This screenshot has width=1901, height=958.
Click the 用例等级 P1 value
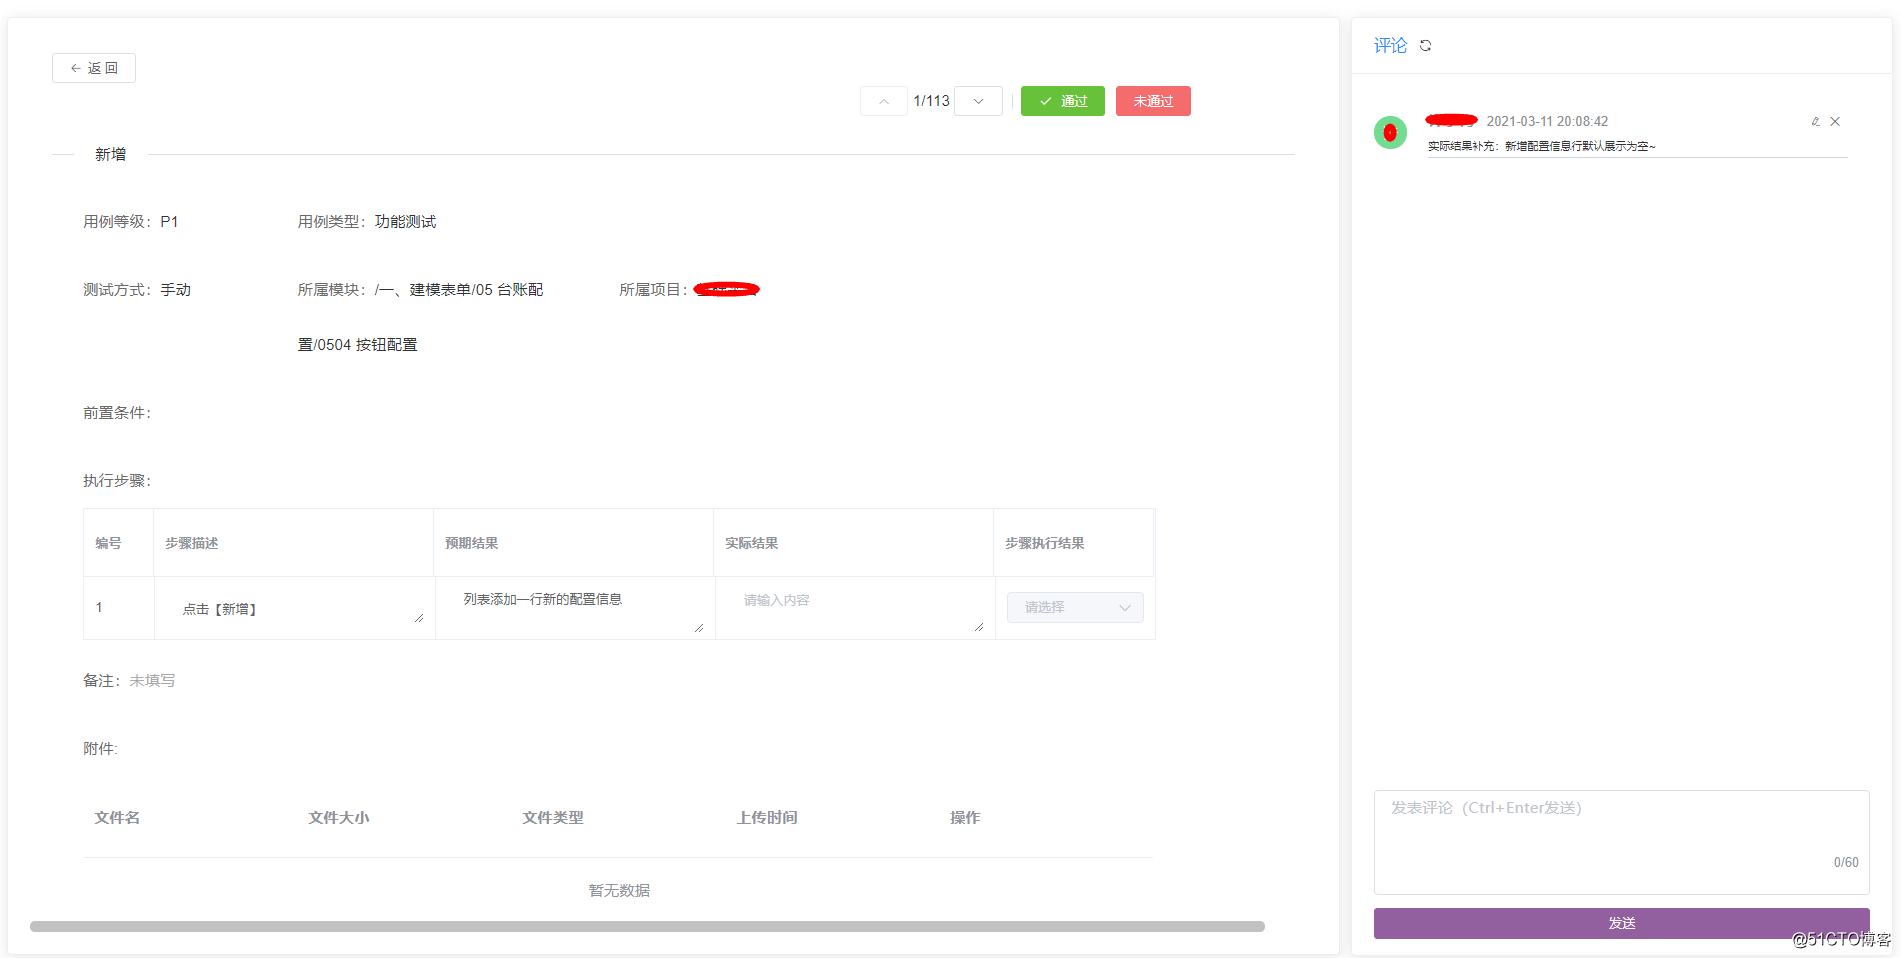[169, 221]
